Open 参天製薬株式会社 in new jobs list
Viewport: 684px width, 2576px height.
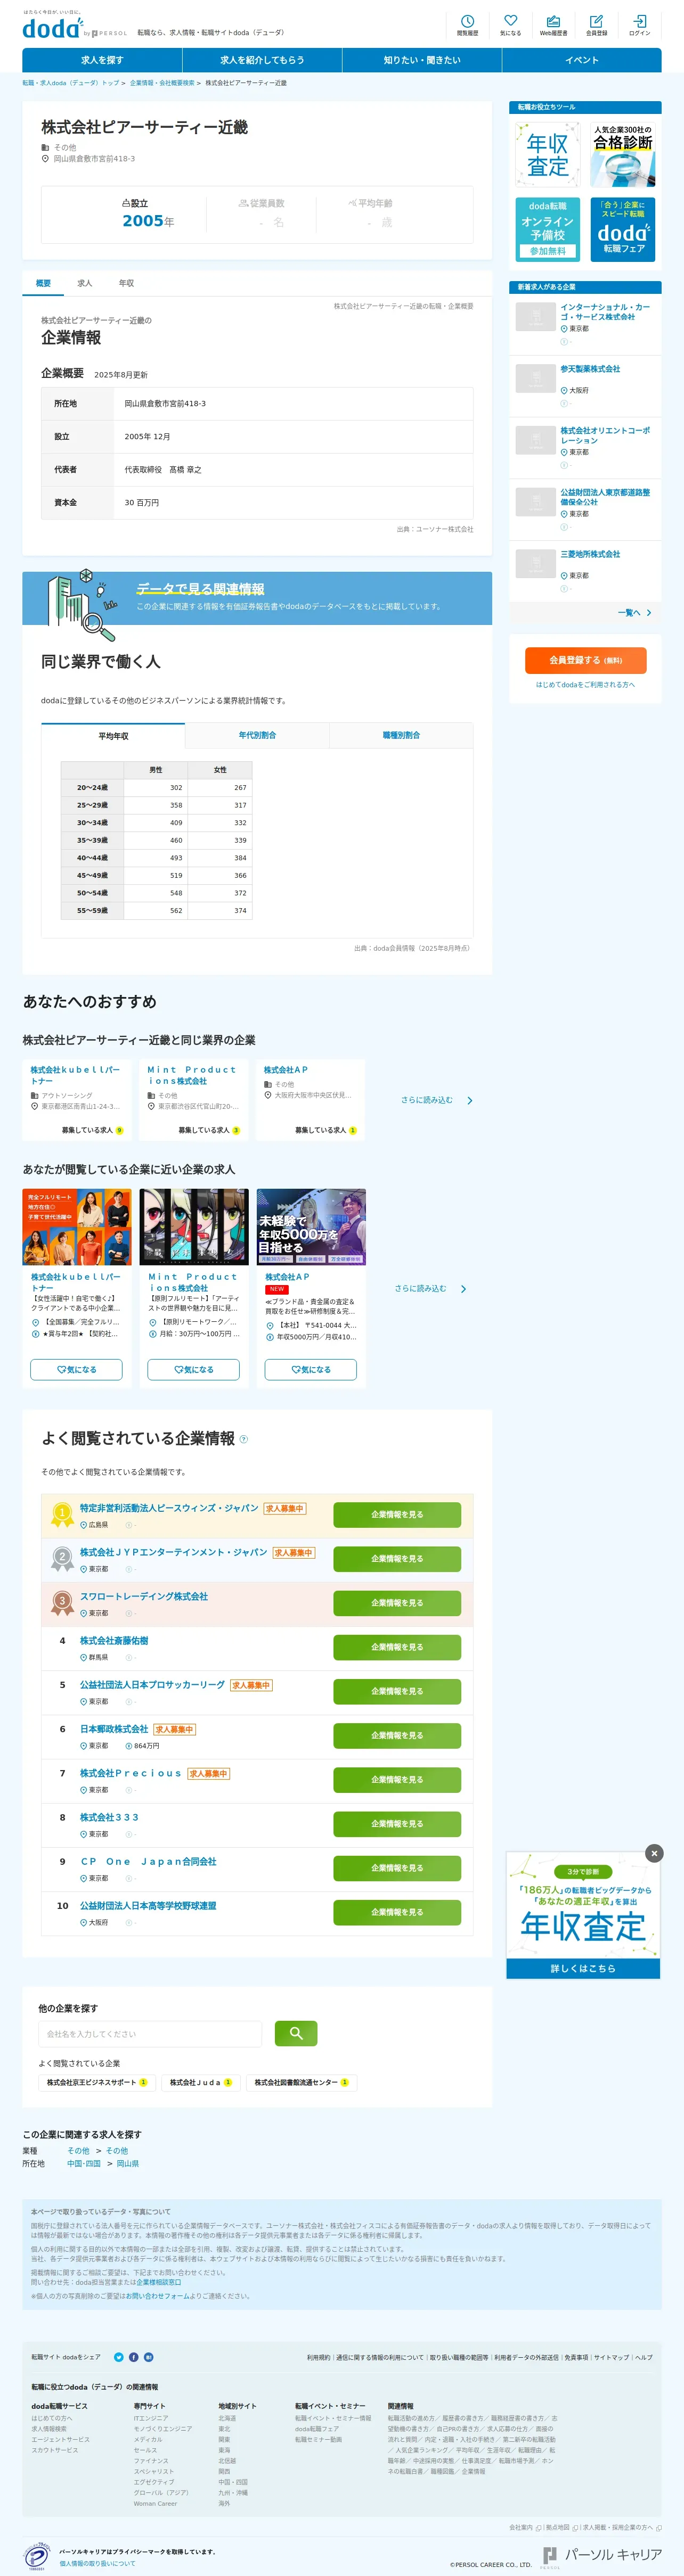590,369
